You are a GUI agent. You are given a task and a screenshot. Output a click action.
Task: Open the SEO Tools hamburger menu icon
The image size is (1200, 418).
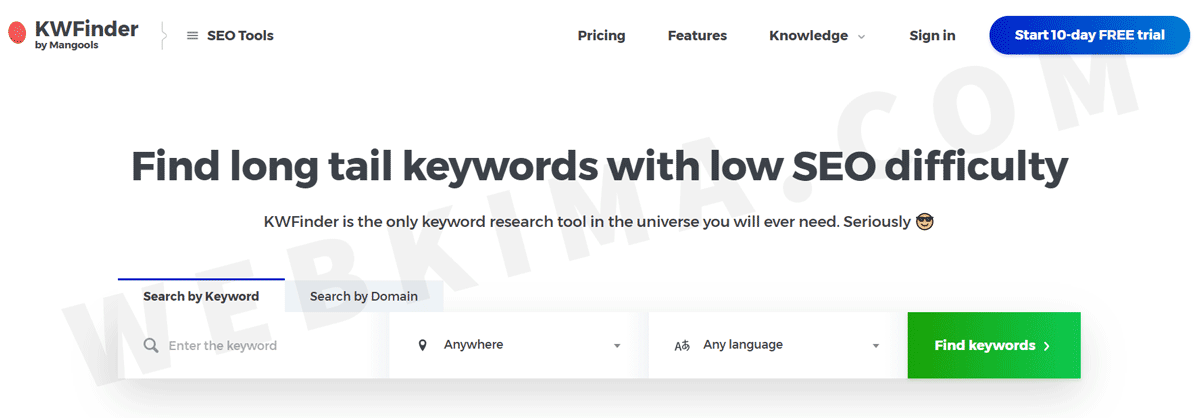click(193, 36)
